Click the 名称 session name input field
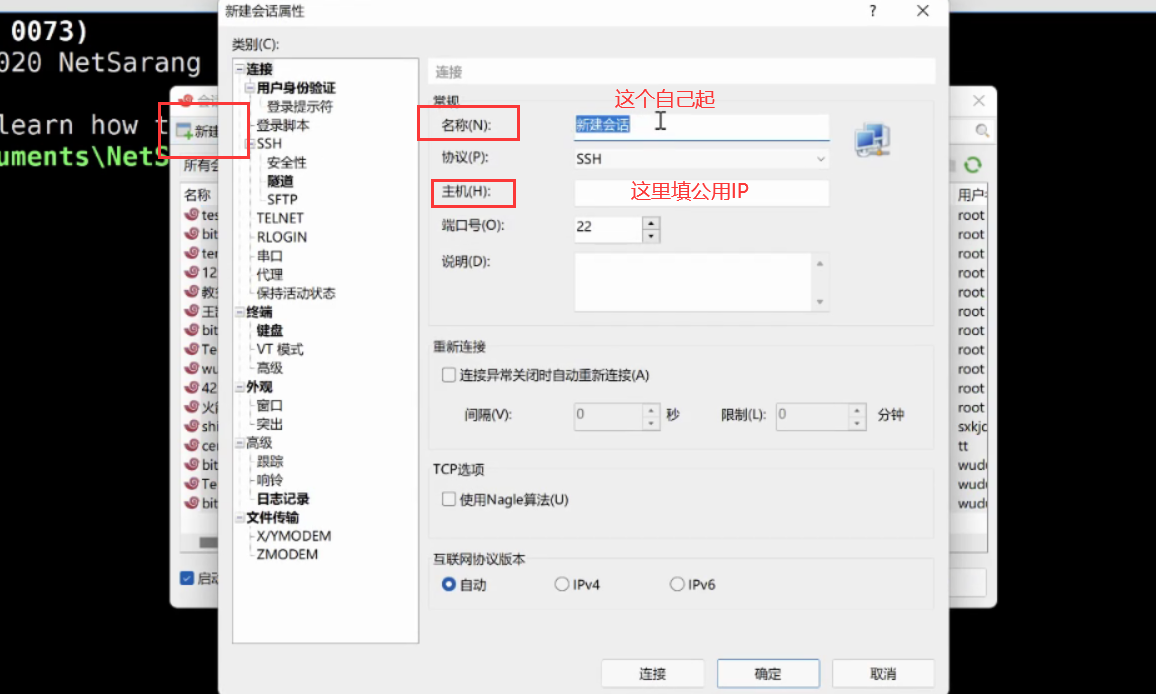This screenshot has width=1156, height=694. 701,125
